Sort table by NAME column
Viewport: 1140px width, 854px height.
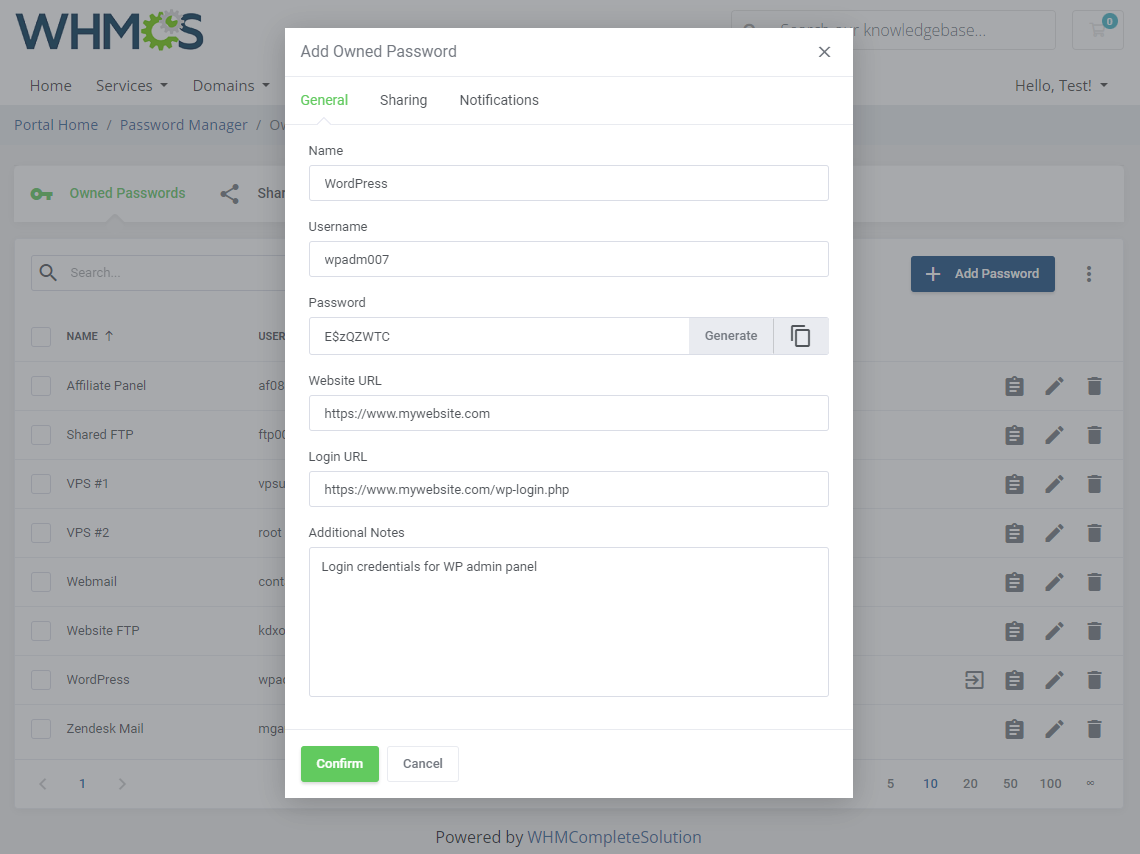(89, 337)
